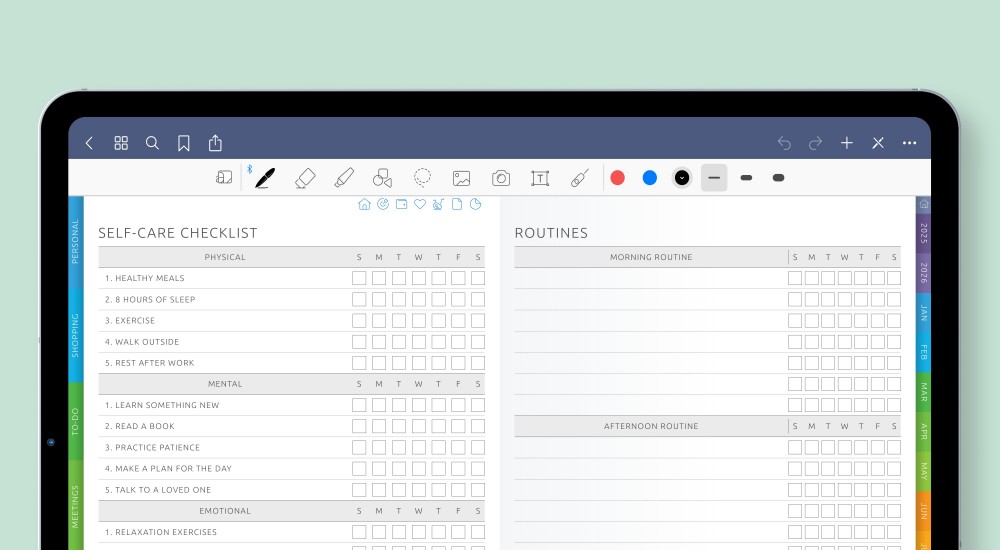Open the PERSONAL side tab

(75, 242)
